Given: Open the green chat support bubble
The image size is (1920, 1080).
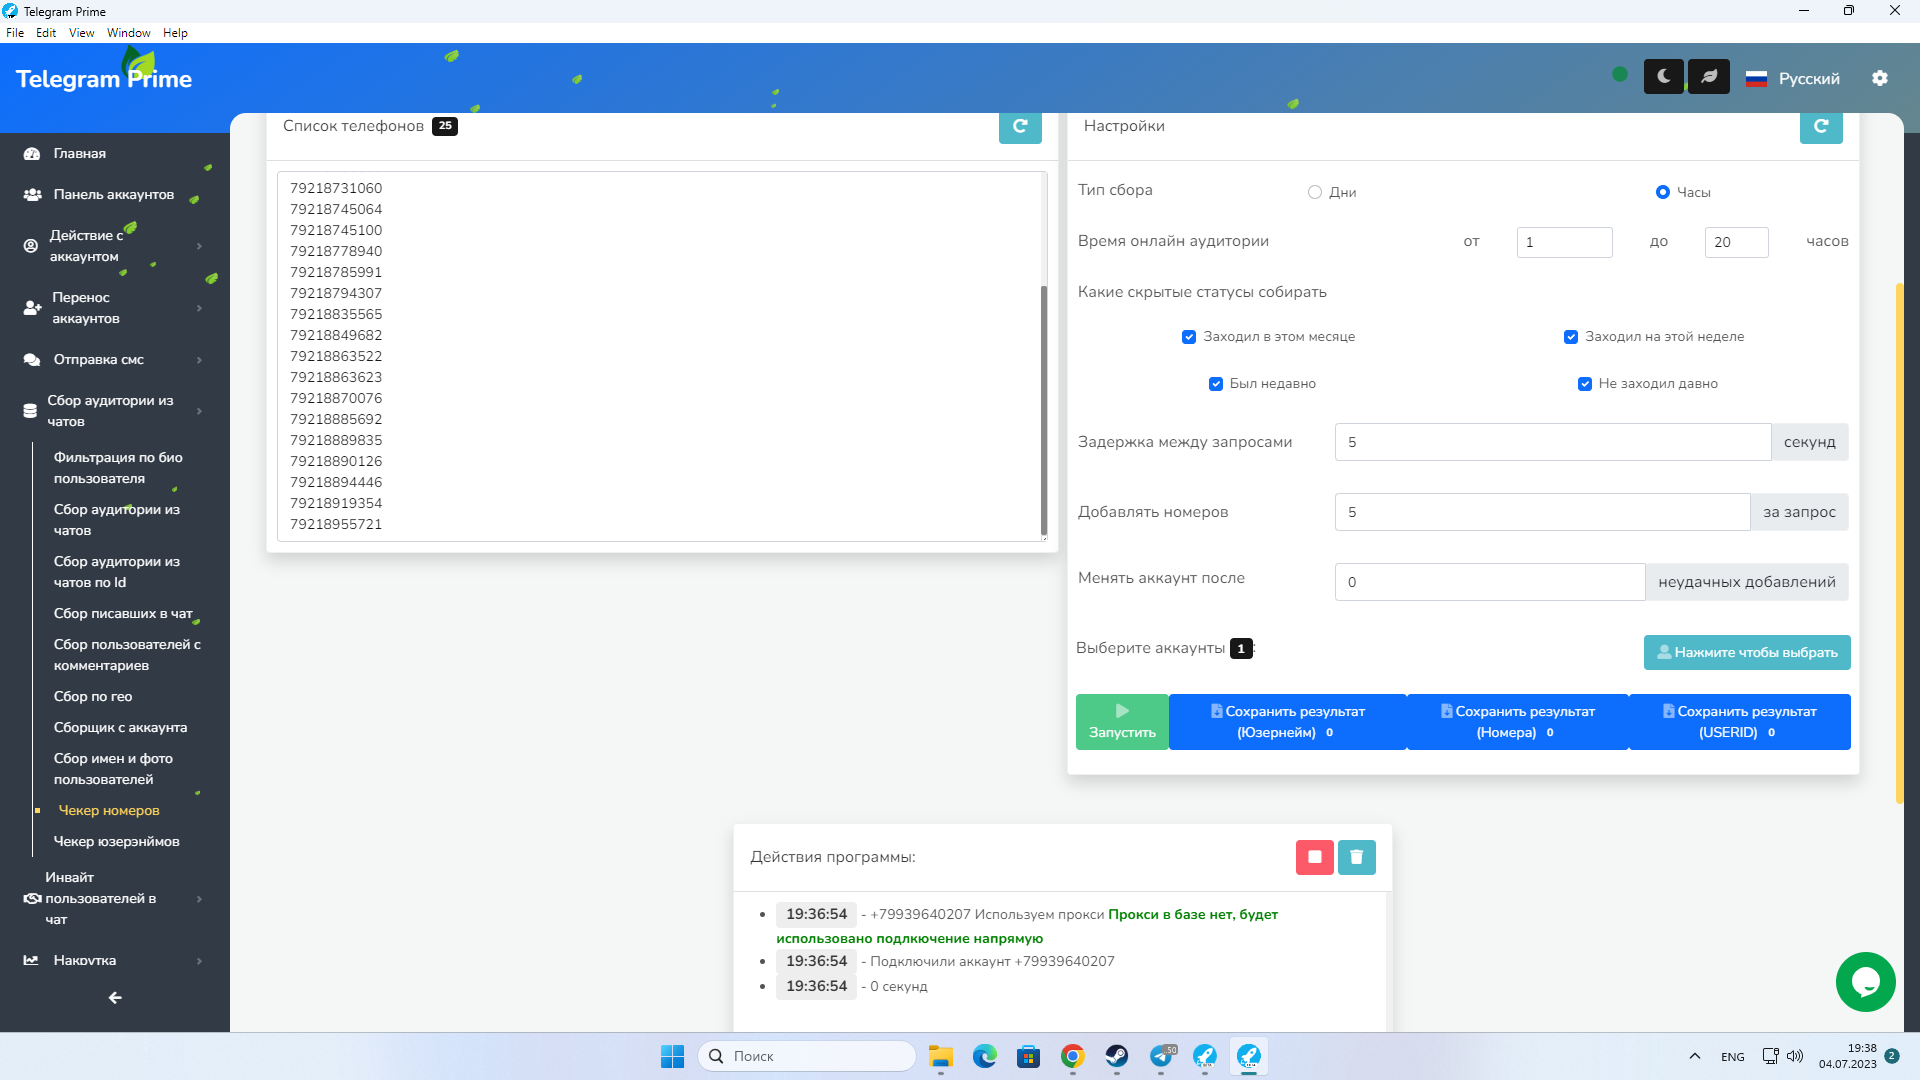Looking at the screenshot, I should click(1865, 982).
